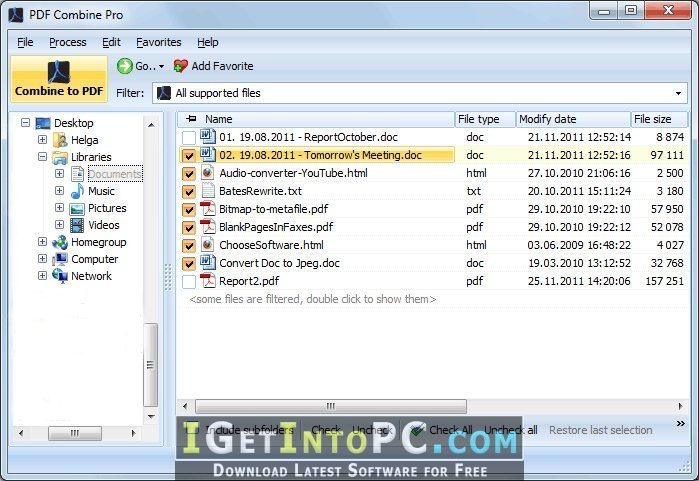Uncheck Bitmap-to-metafile.pdf checkbox
Viewport: 699px width, 481px height.
(189, 210)
